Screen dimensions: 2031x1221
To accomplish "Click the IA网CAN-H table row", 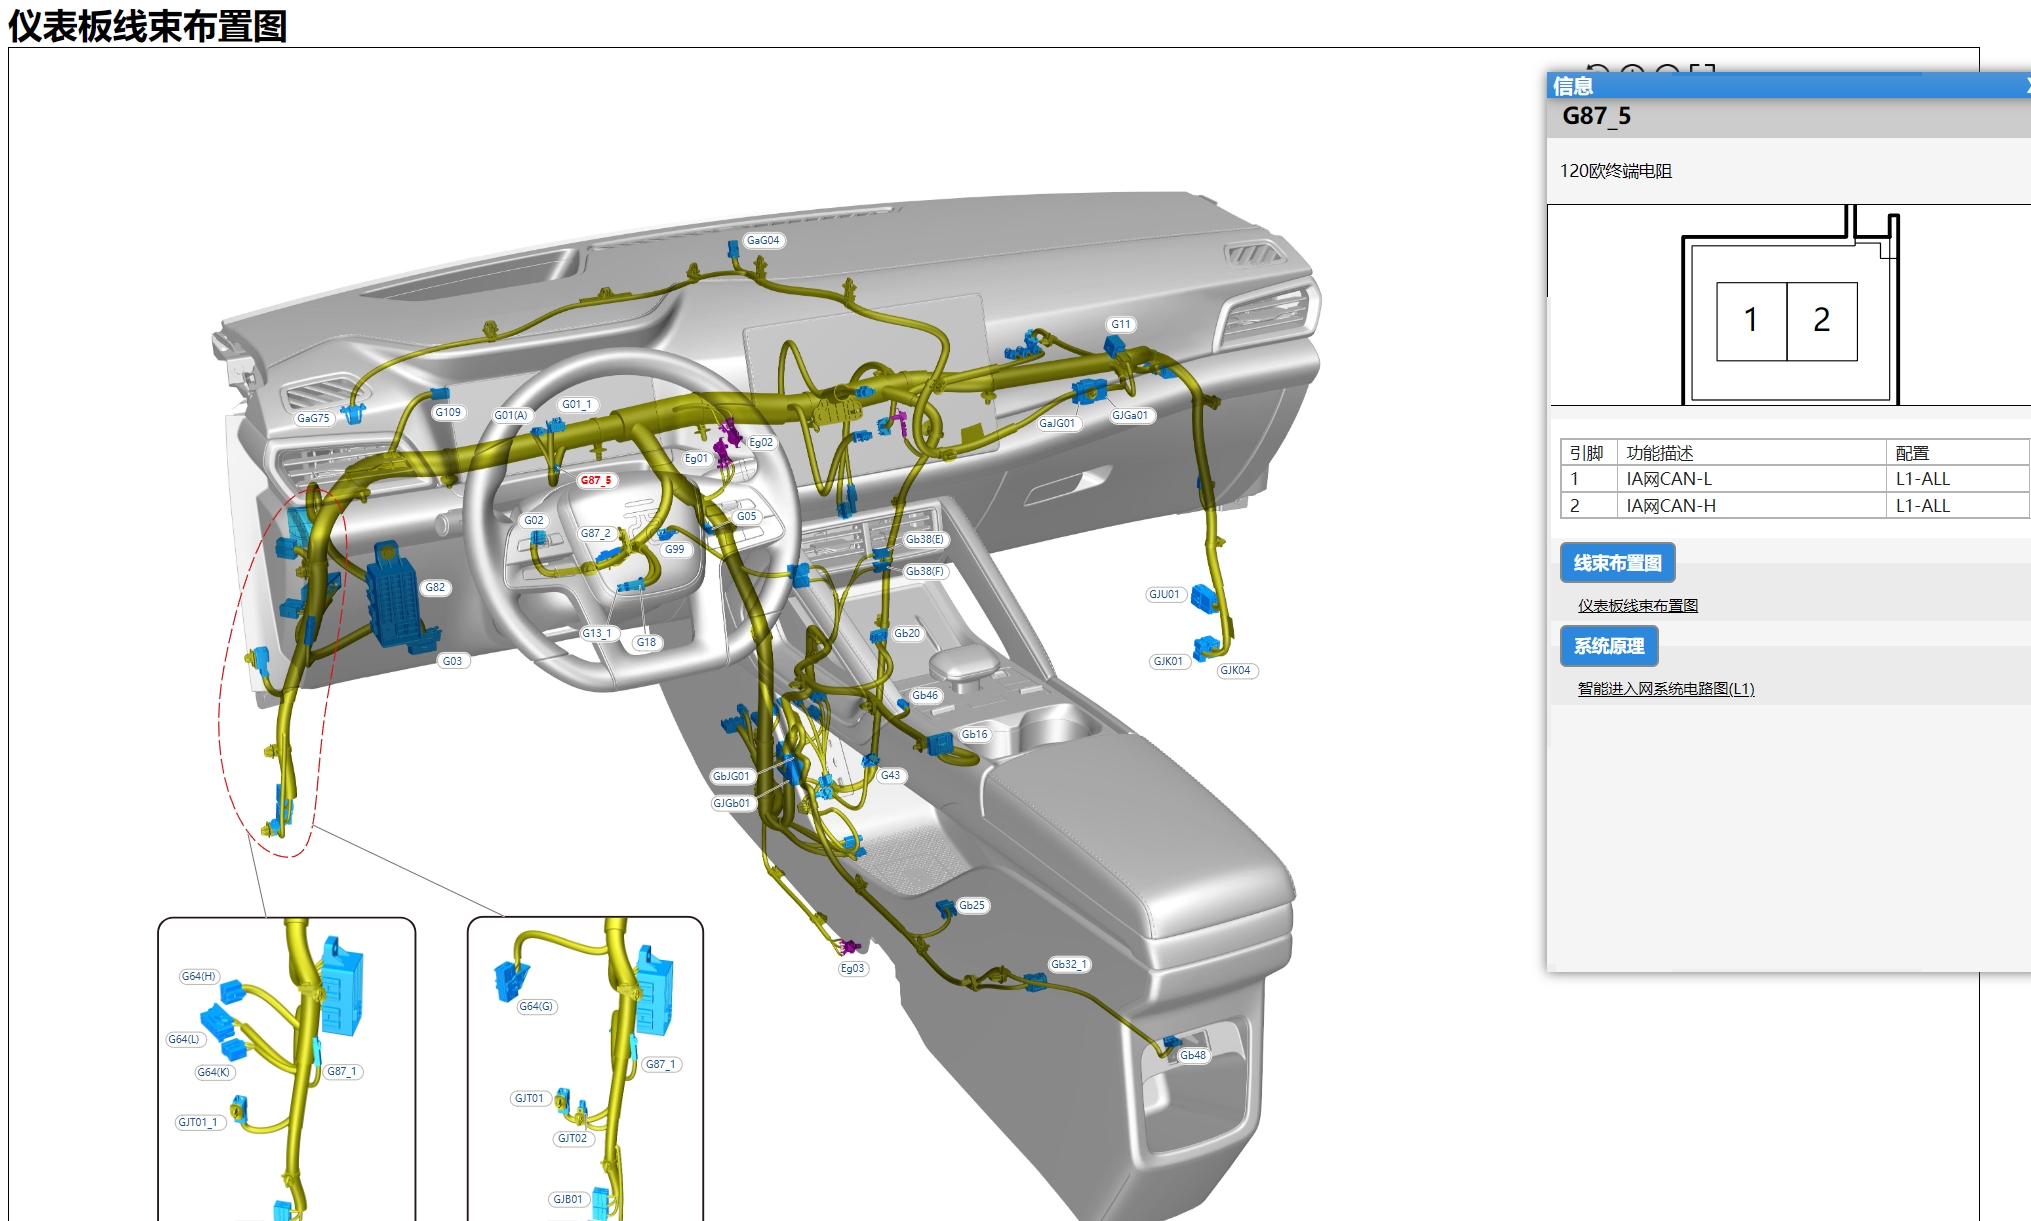I will [x=1670, y=506].
